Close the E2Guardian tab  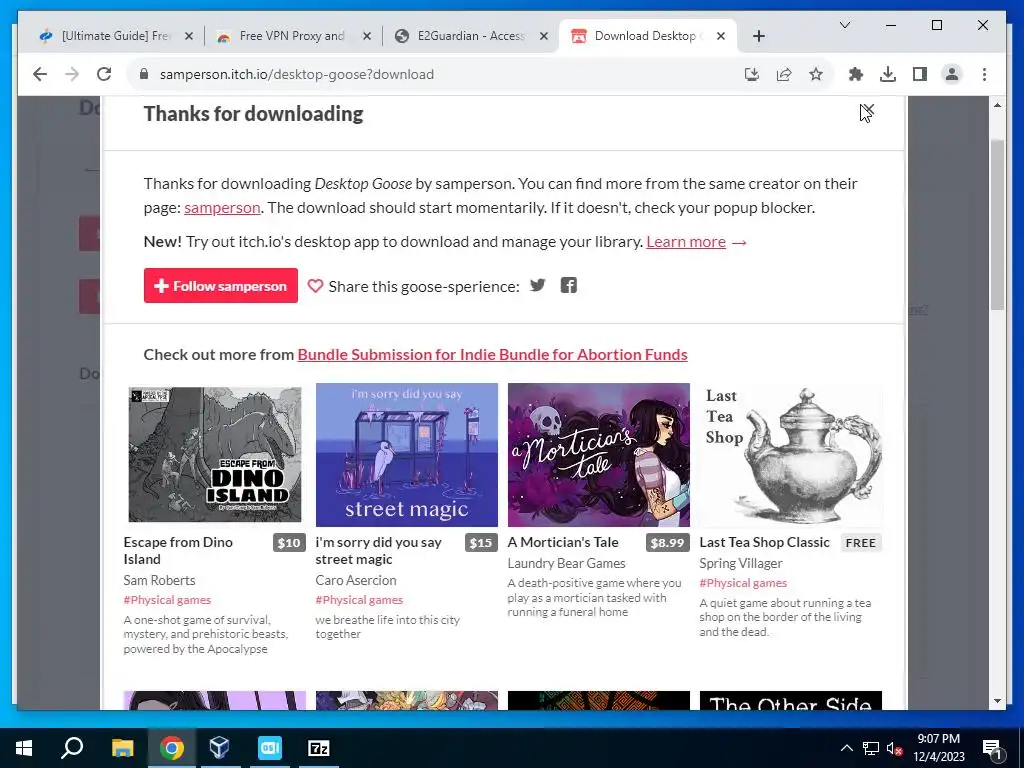pos(543,36)
